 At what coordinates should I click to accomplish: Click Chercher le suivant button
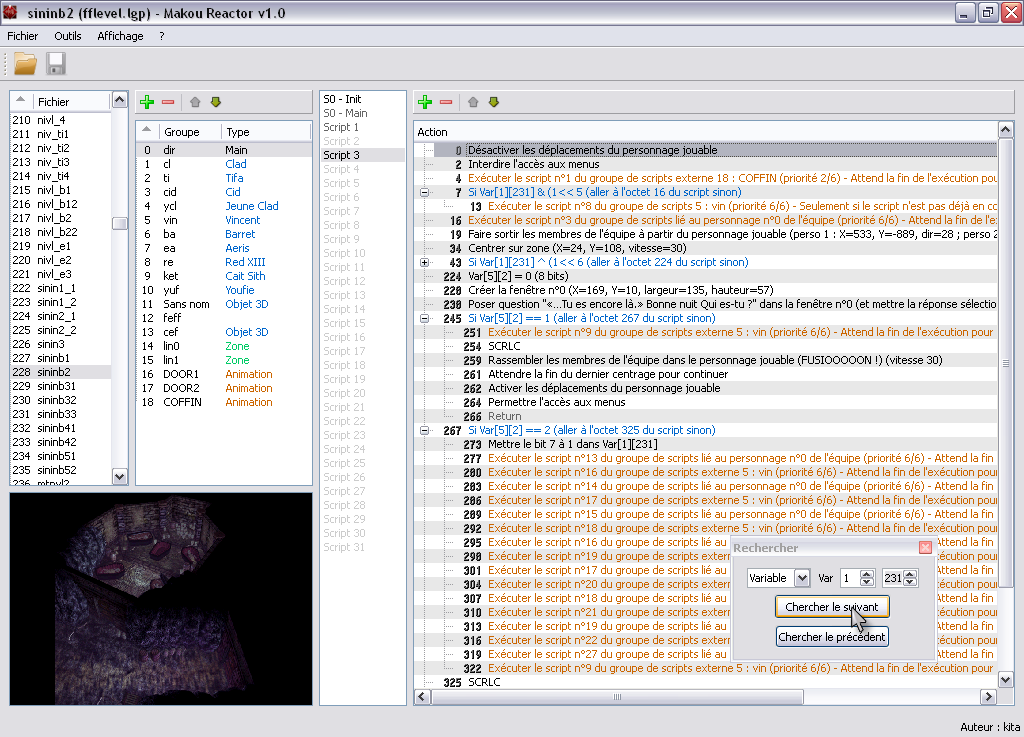click(x=831, y=607)
